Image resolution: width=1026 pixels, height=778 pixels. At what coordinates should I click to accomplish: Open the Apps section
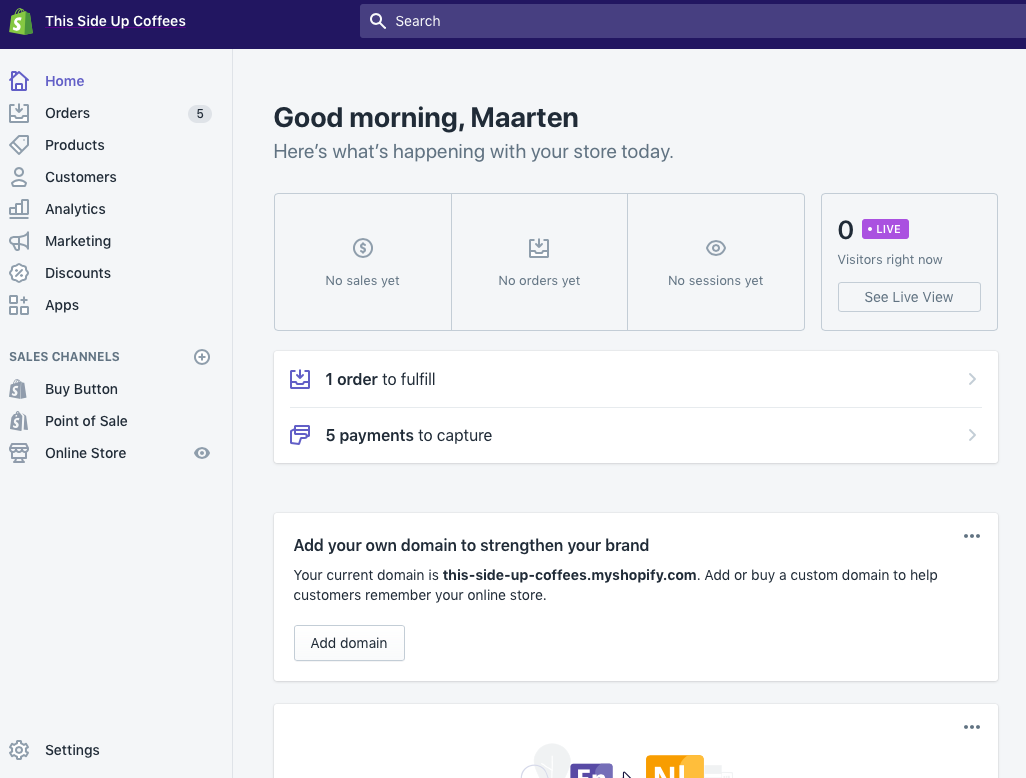click(62, 306)
